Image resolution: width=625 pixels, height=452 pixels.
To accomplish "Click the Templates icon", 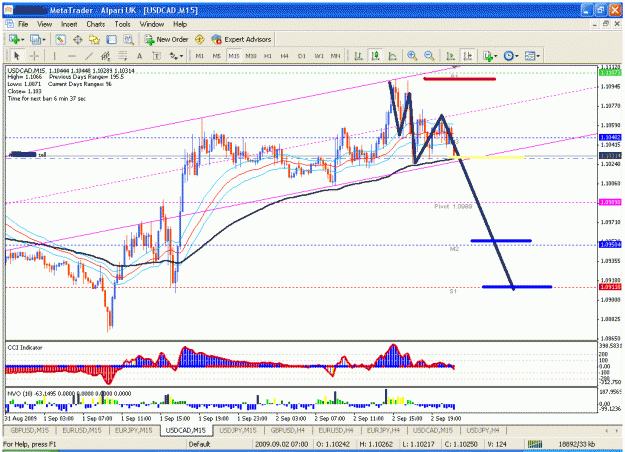I will [x=530, y=56].
